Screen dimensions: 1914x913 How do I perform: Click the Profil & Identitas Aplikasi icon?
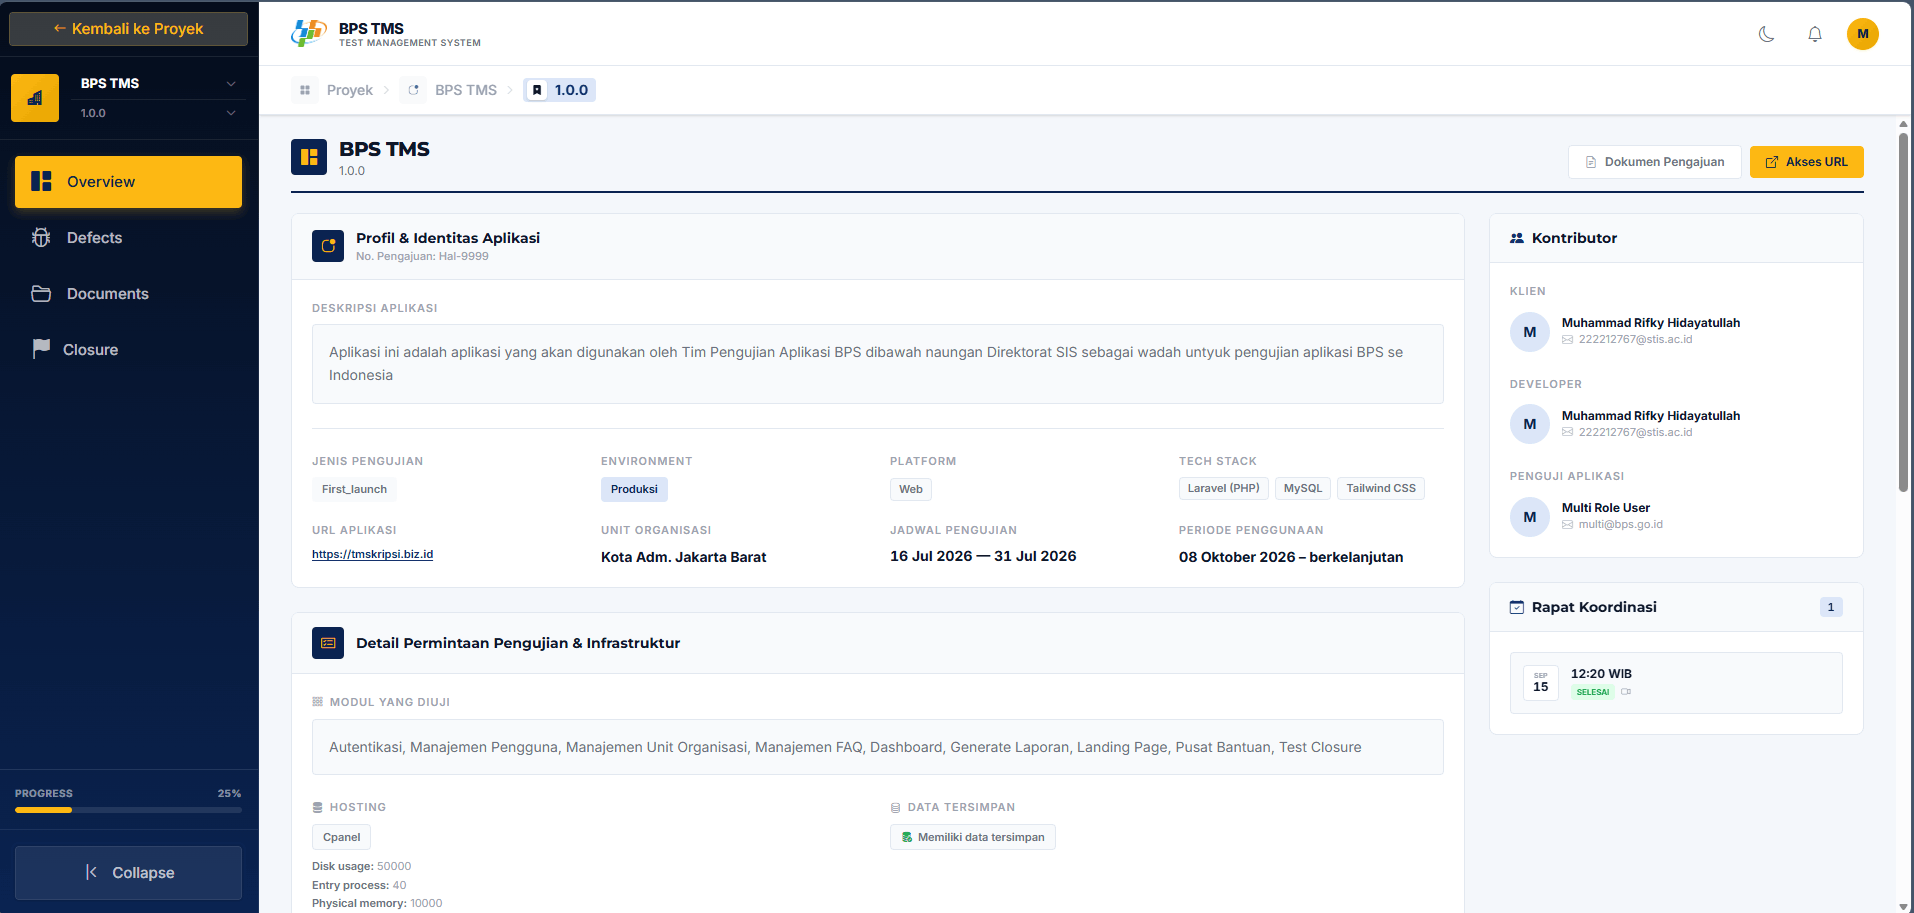[328, 246]
